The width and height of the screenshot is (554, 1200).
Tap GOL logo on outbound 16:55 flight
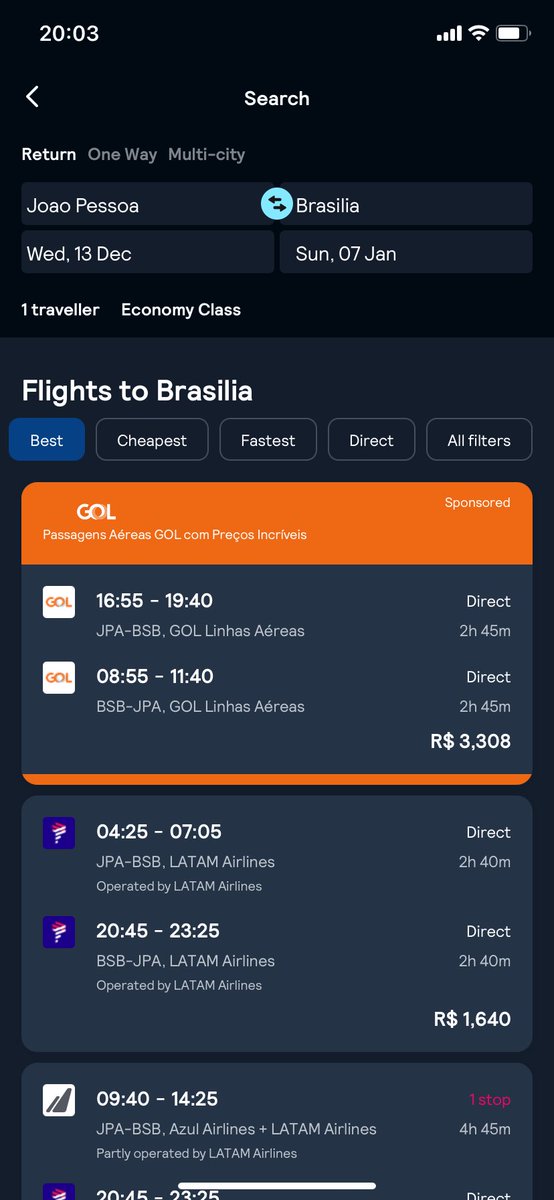(59, 602)
